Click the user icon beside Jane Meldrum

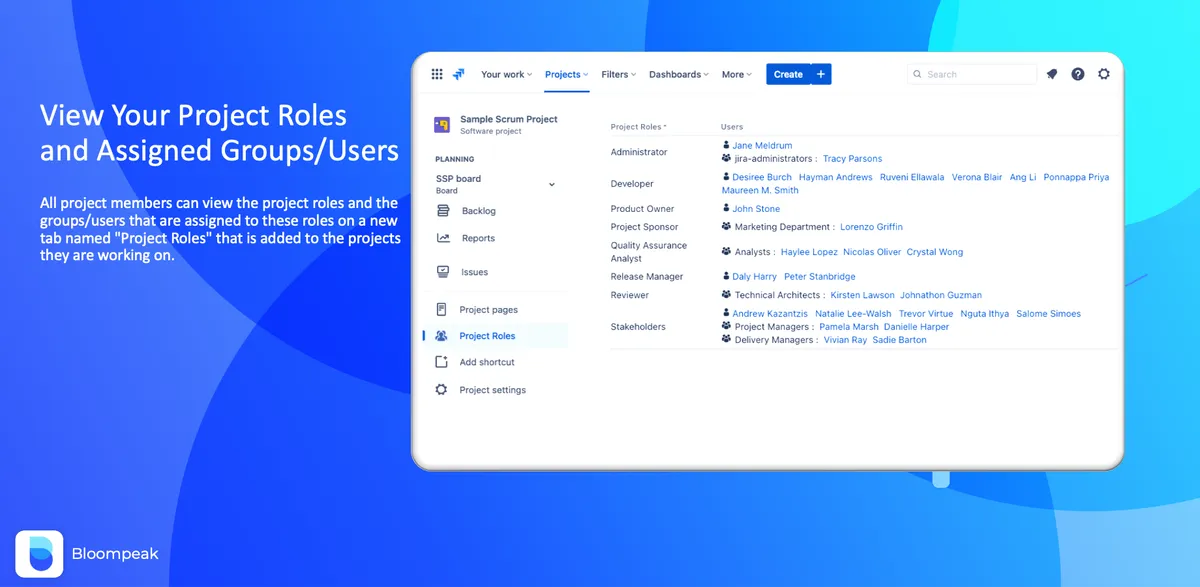pyautogui.click(x=725, y=146)
